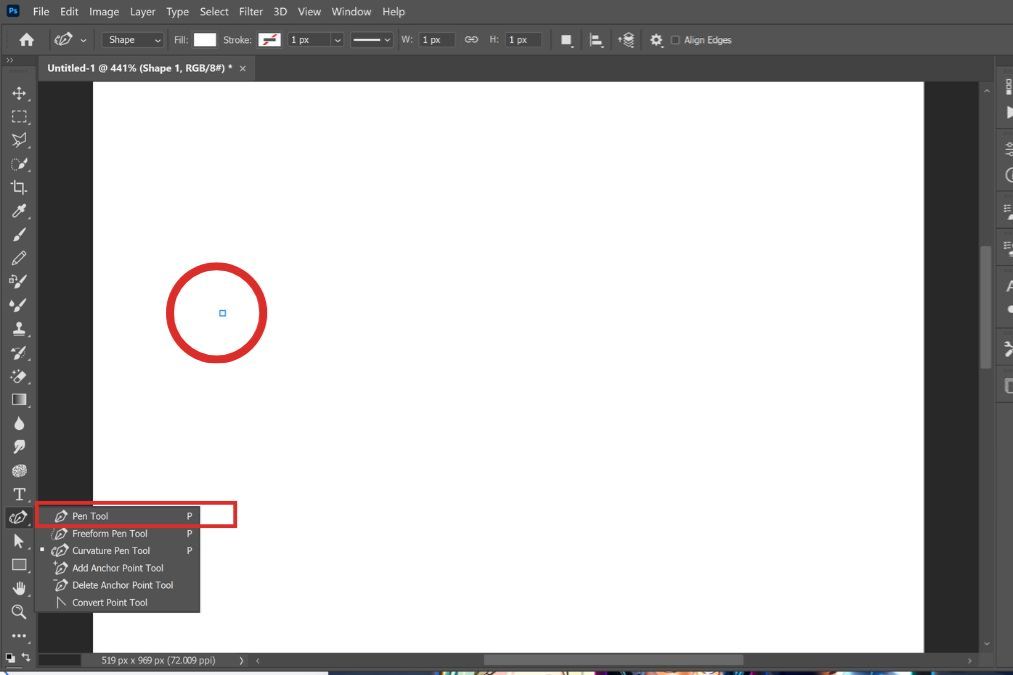Open path alignment options icon
The image size is (1013, 675).
click(x=596, y=40)
